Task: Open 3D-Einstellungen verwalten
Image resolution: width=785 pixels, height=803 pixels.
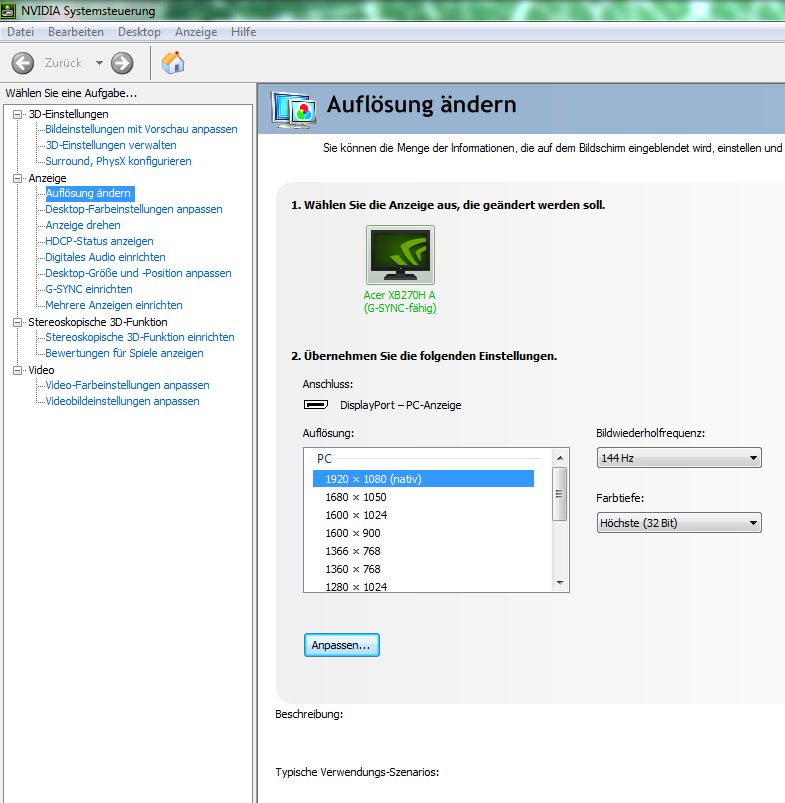Action: point(111,145)
